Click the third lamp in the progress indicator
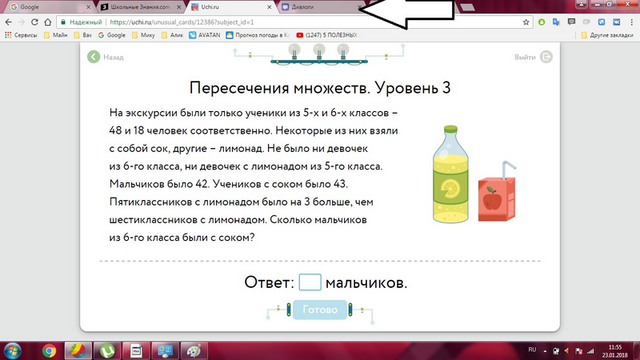This screenshot has height=360, width=640. click(343, 52)
